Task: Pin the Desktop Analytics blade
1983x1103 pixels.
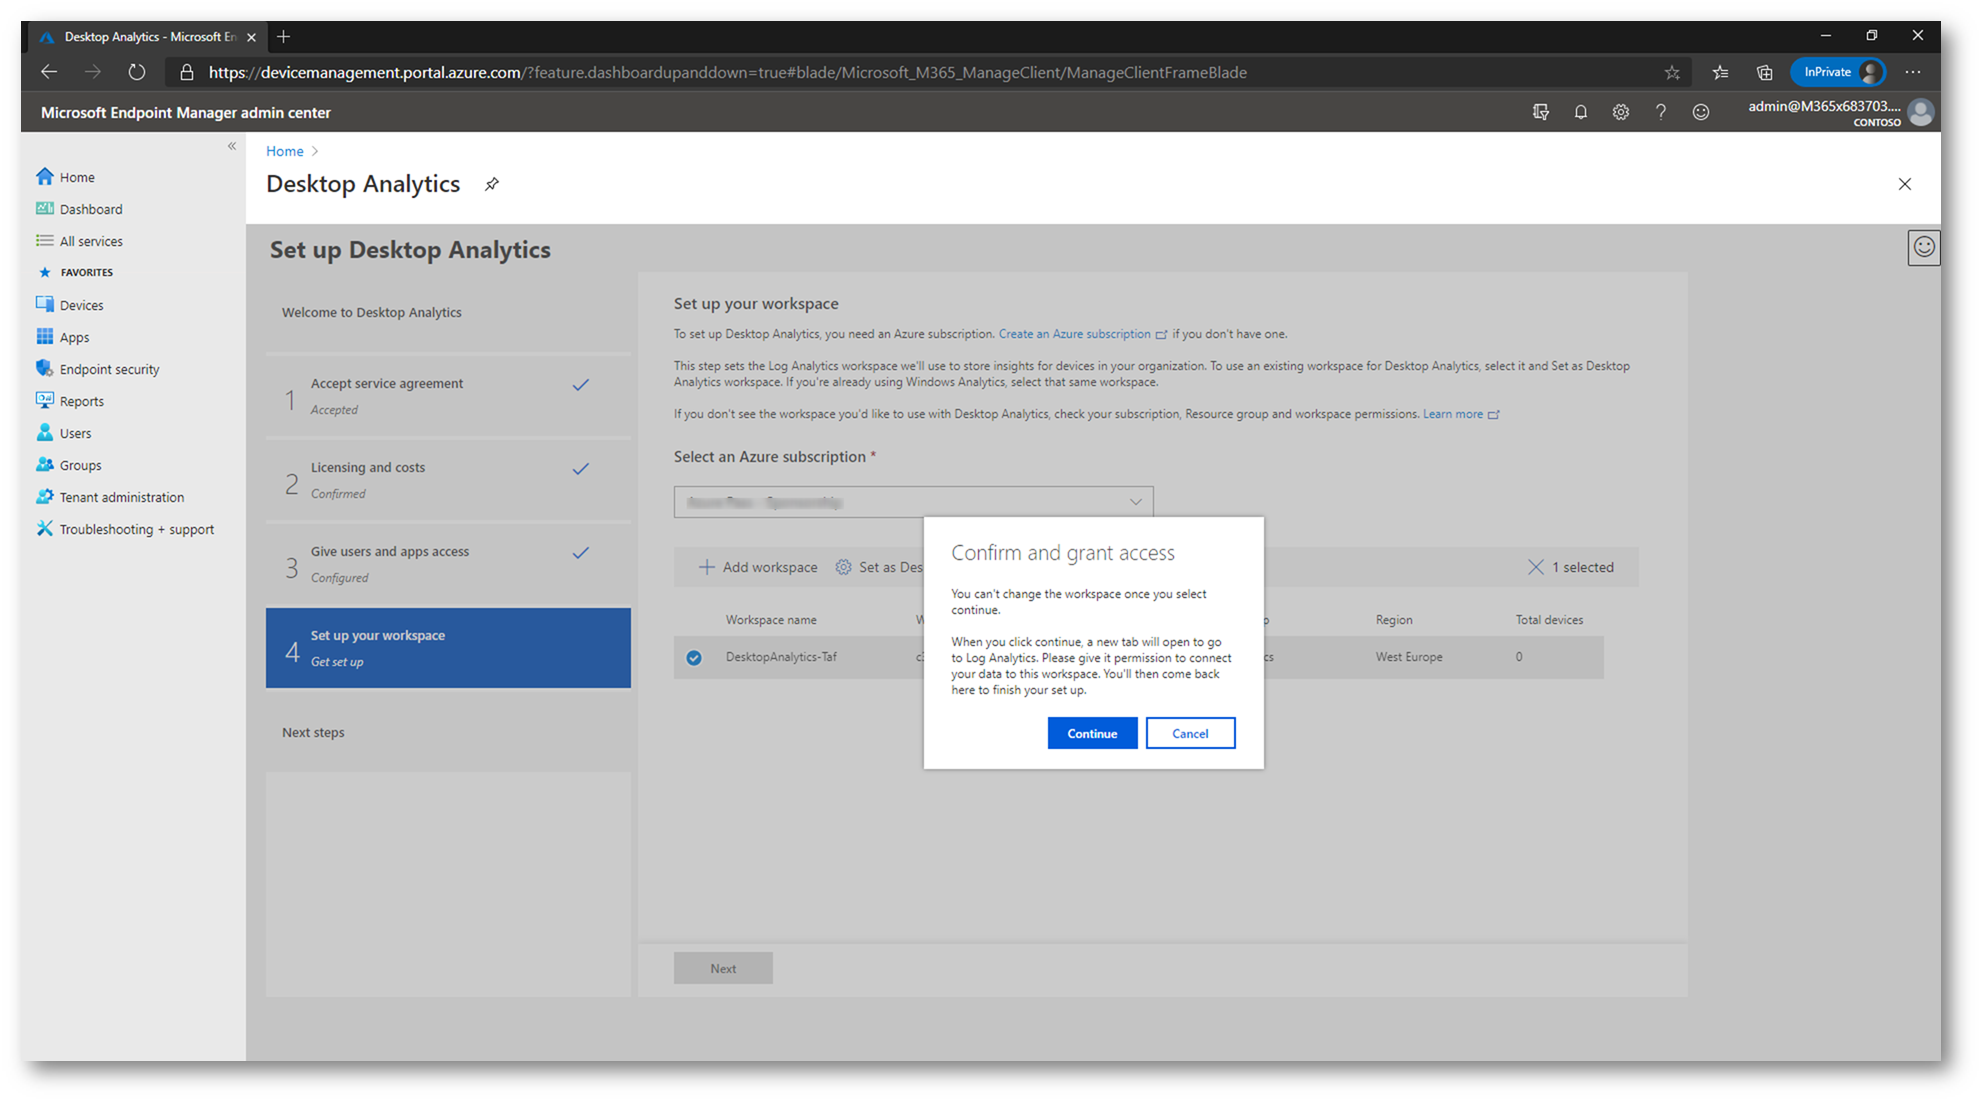Action: pyautogui.click(x=491, y=184)
